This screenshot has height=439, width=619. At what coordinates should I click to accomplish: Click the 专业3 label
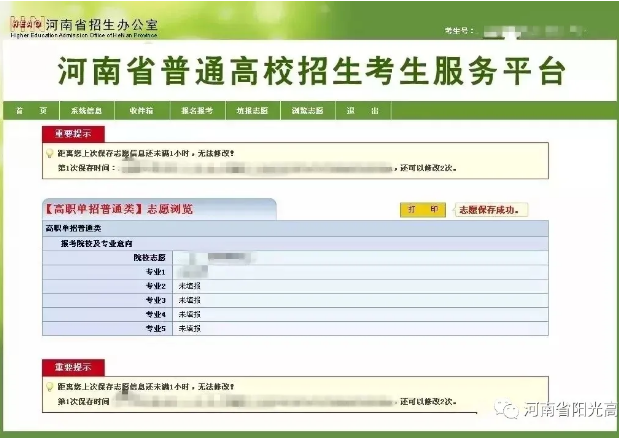tap(156, 300)
